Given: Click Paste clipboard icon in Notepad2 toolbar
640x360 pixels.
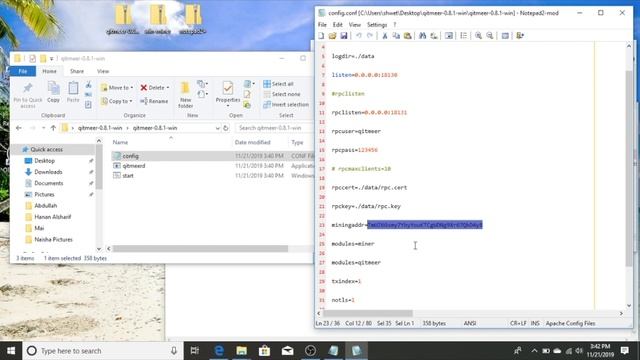Looking at the screenshot, I should 407,36.
